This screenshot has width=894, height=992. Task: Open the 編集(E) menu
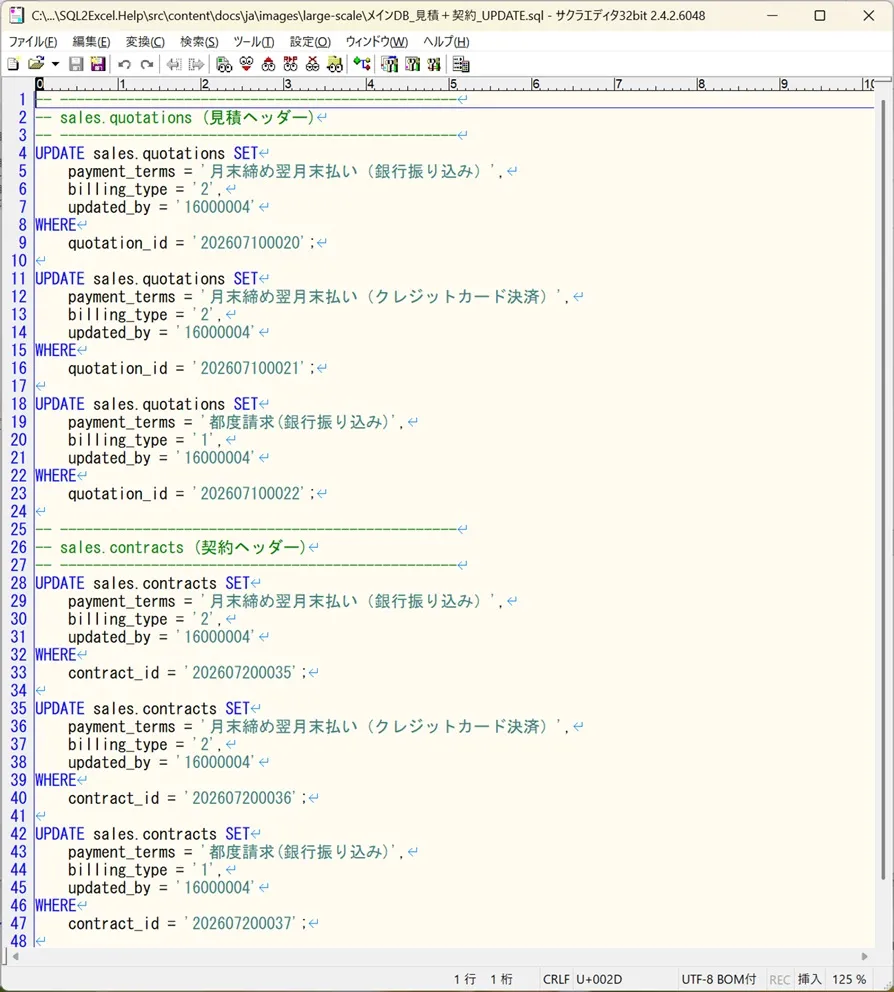click(x=91, y=42)
